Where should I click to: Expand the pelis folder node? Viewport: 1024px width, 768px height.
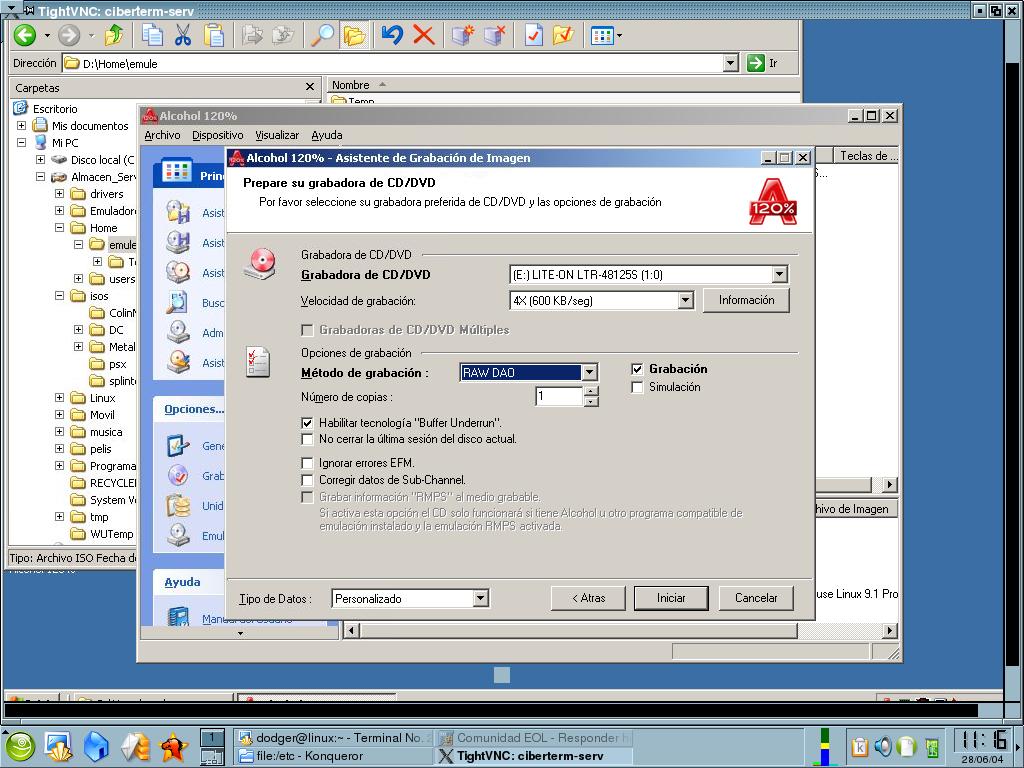[x=59, y=449]
